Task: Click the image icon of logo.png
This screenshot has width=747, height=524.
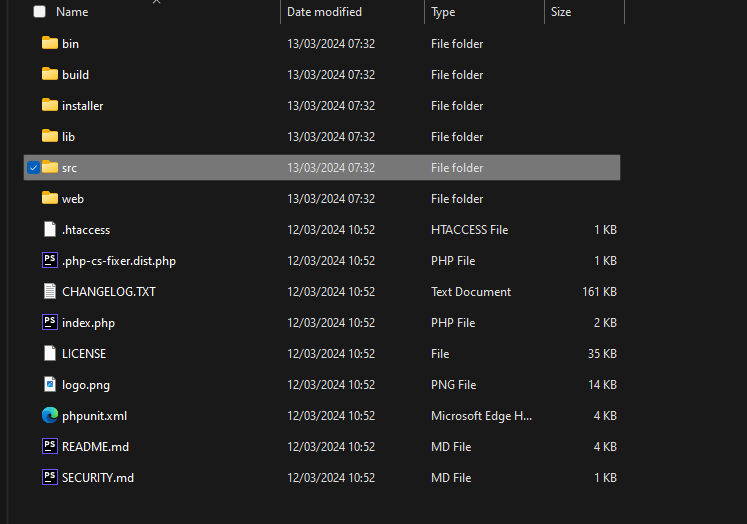Action: tap(50, 384)
